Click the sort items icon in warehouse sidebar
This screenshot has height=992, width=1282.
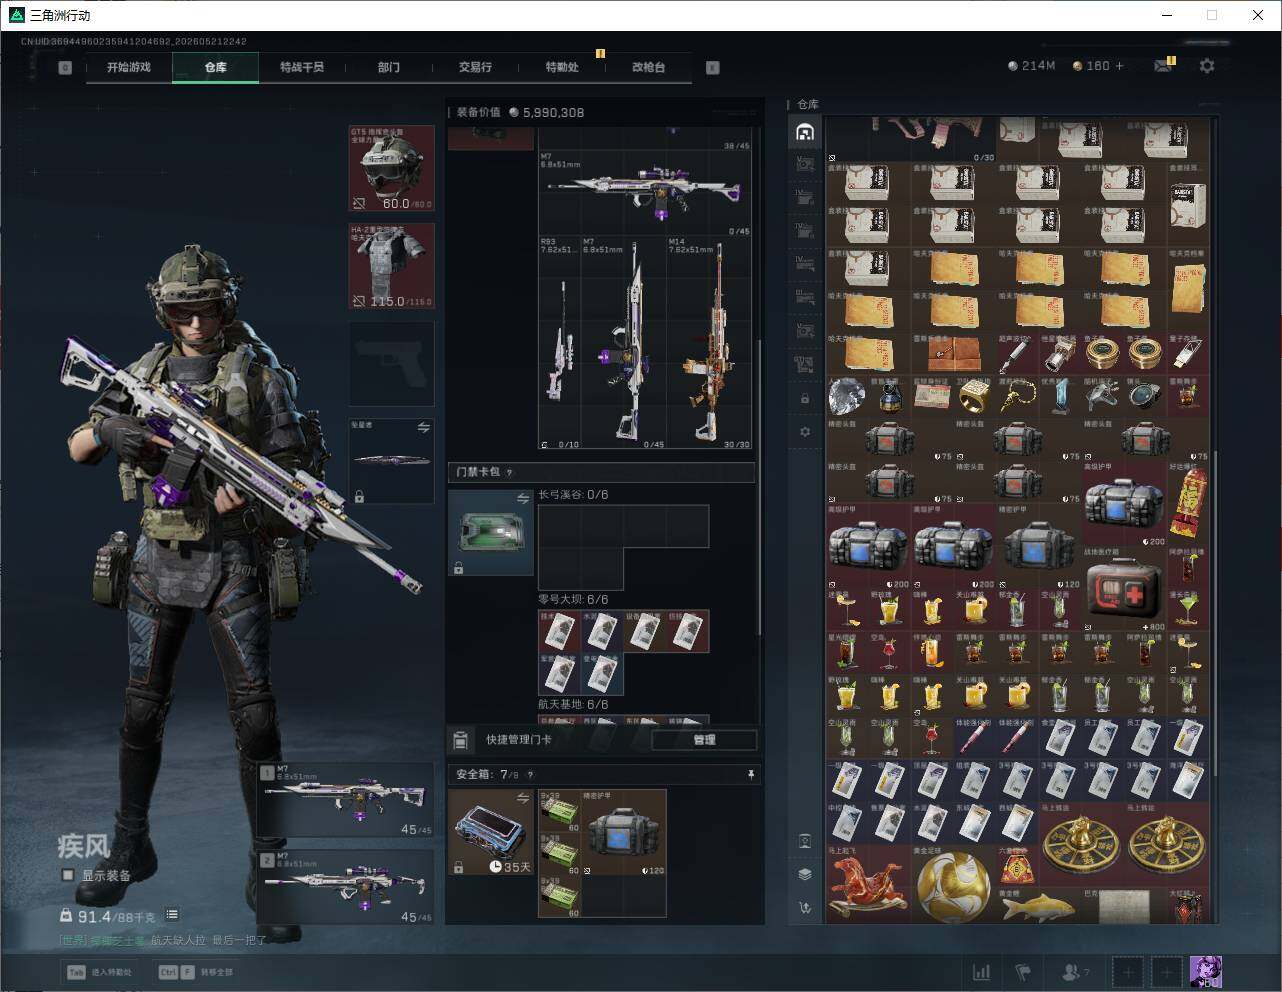point(805,908)
